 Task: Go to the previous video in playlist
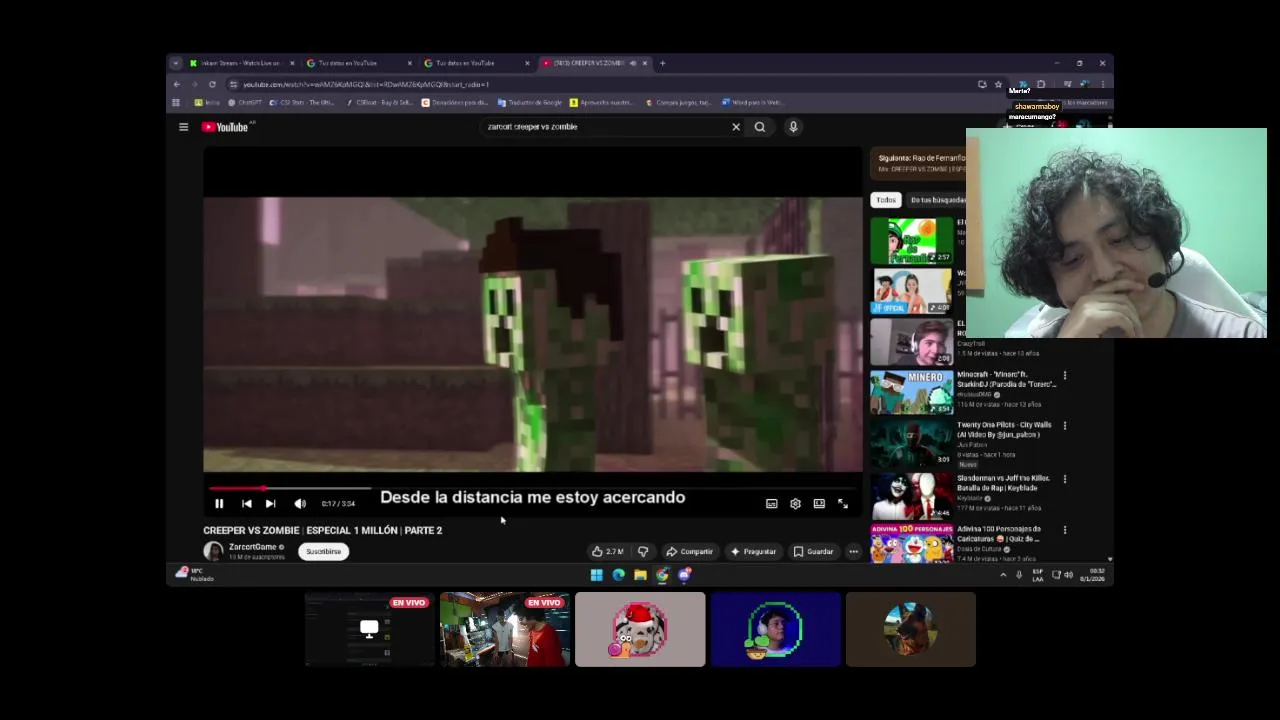point(246,504)
